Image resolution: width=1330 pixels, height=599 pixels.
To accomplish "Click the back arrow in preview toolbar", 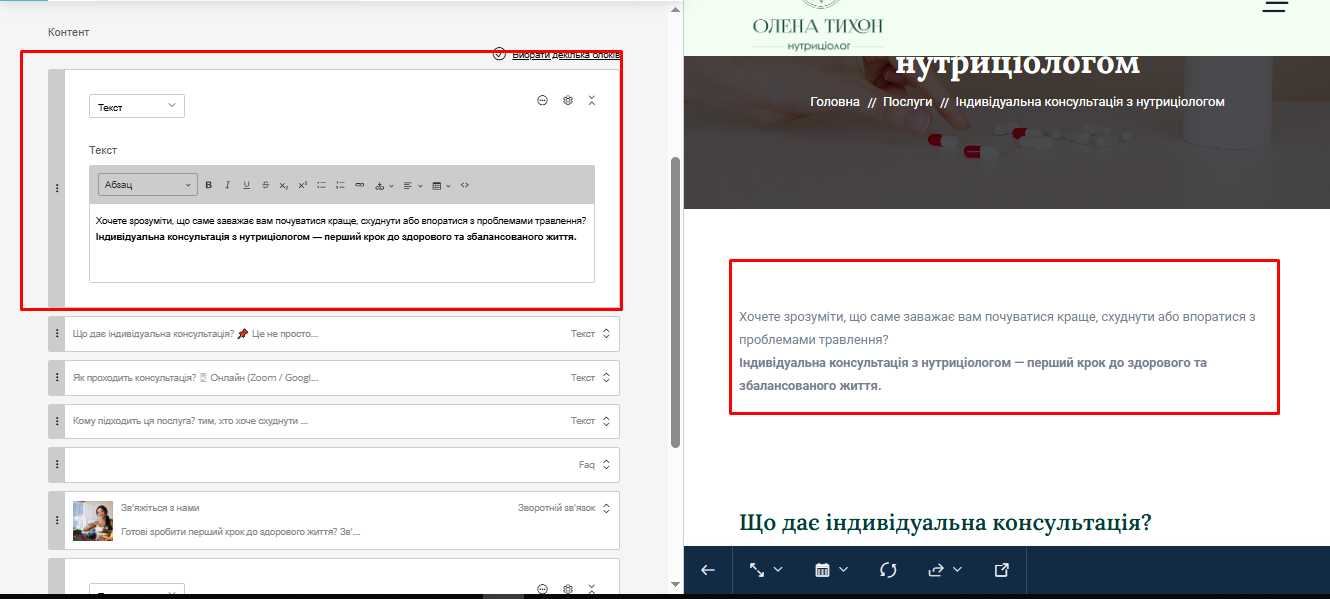I will coord(708,570).
